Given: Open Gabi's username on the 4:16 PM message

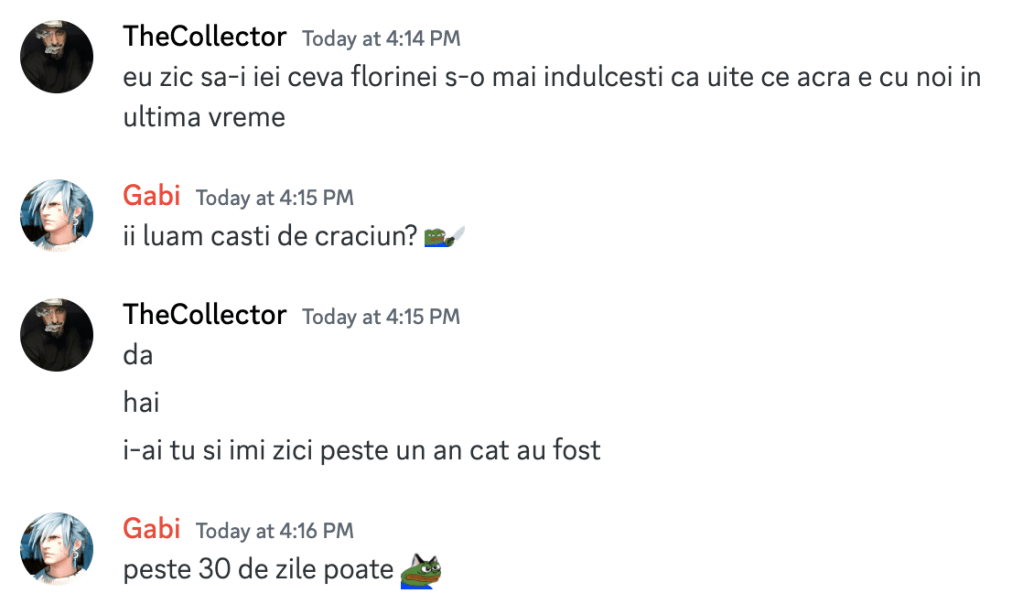Looking at the screenshot, I should (152, 529).
